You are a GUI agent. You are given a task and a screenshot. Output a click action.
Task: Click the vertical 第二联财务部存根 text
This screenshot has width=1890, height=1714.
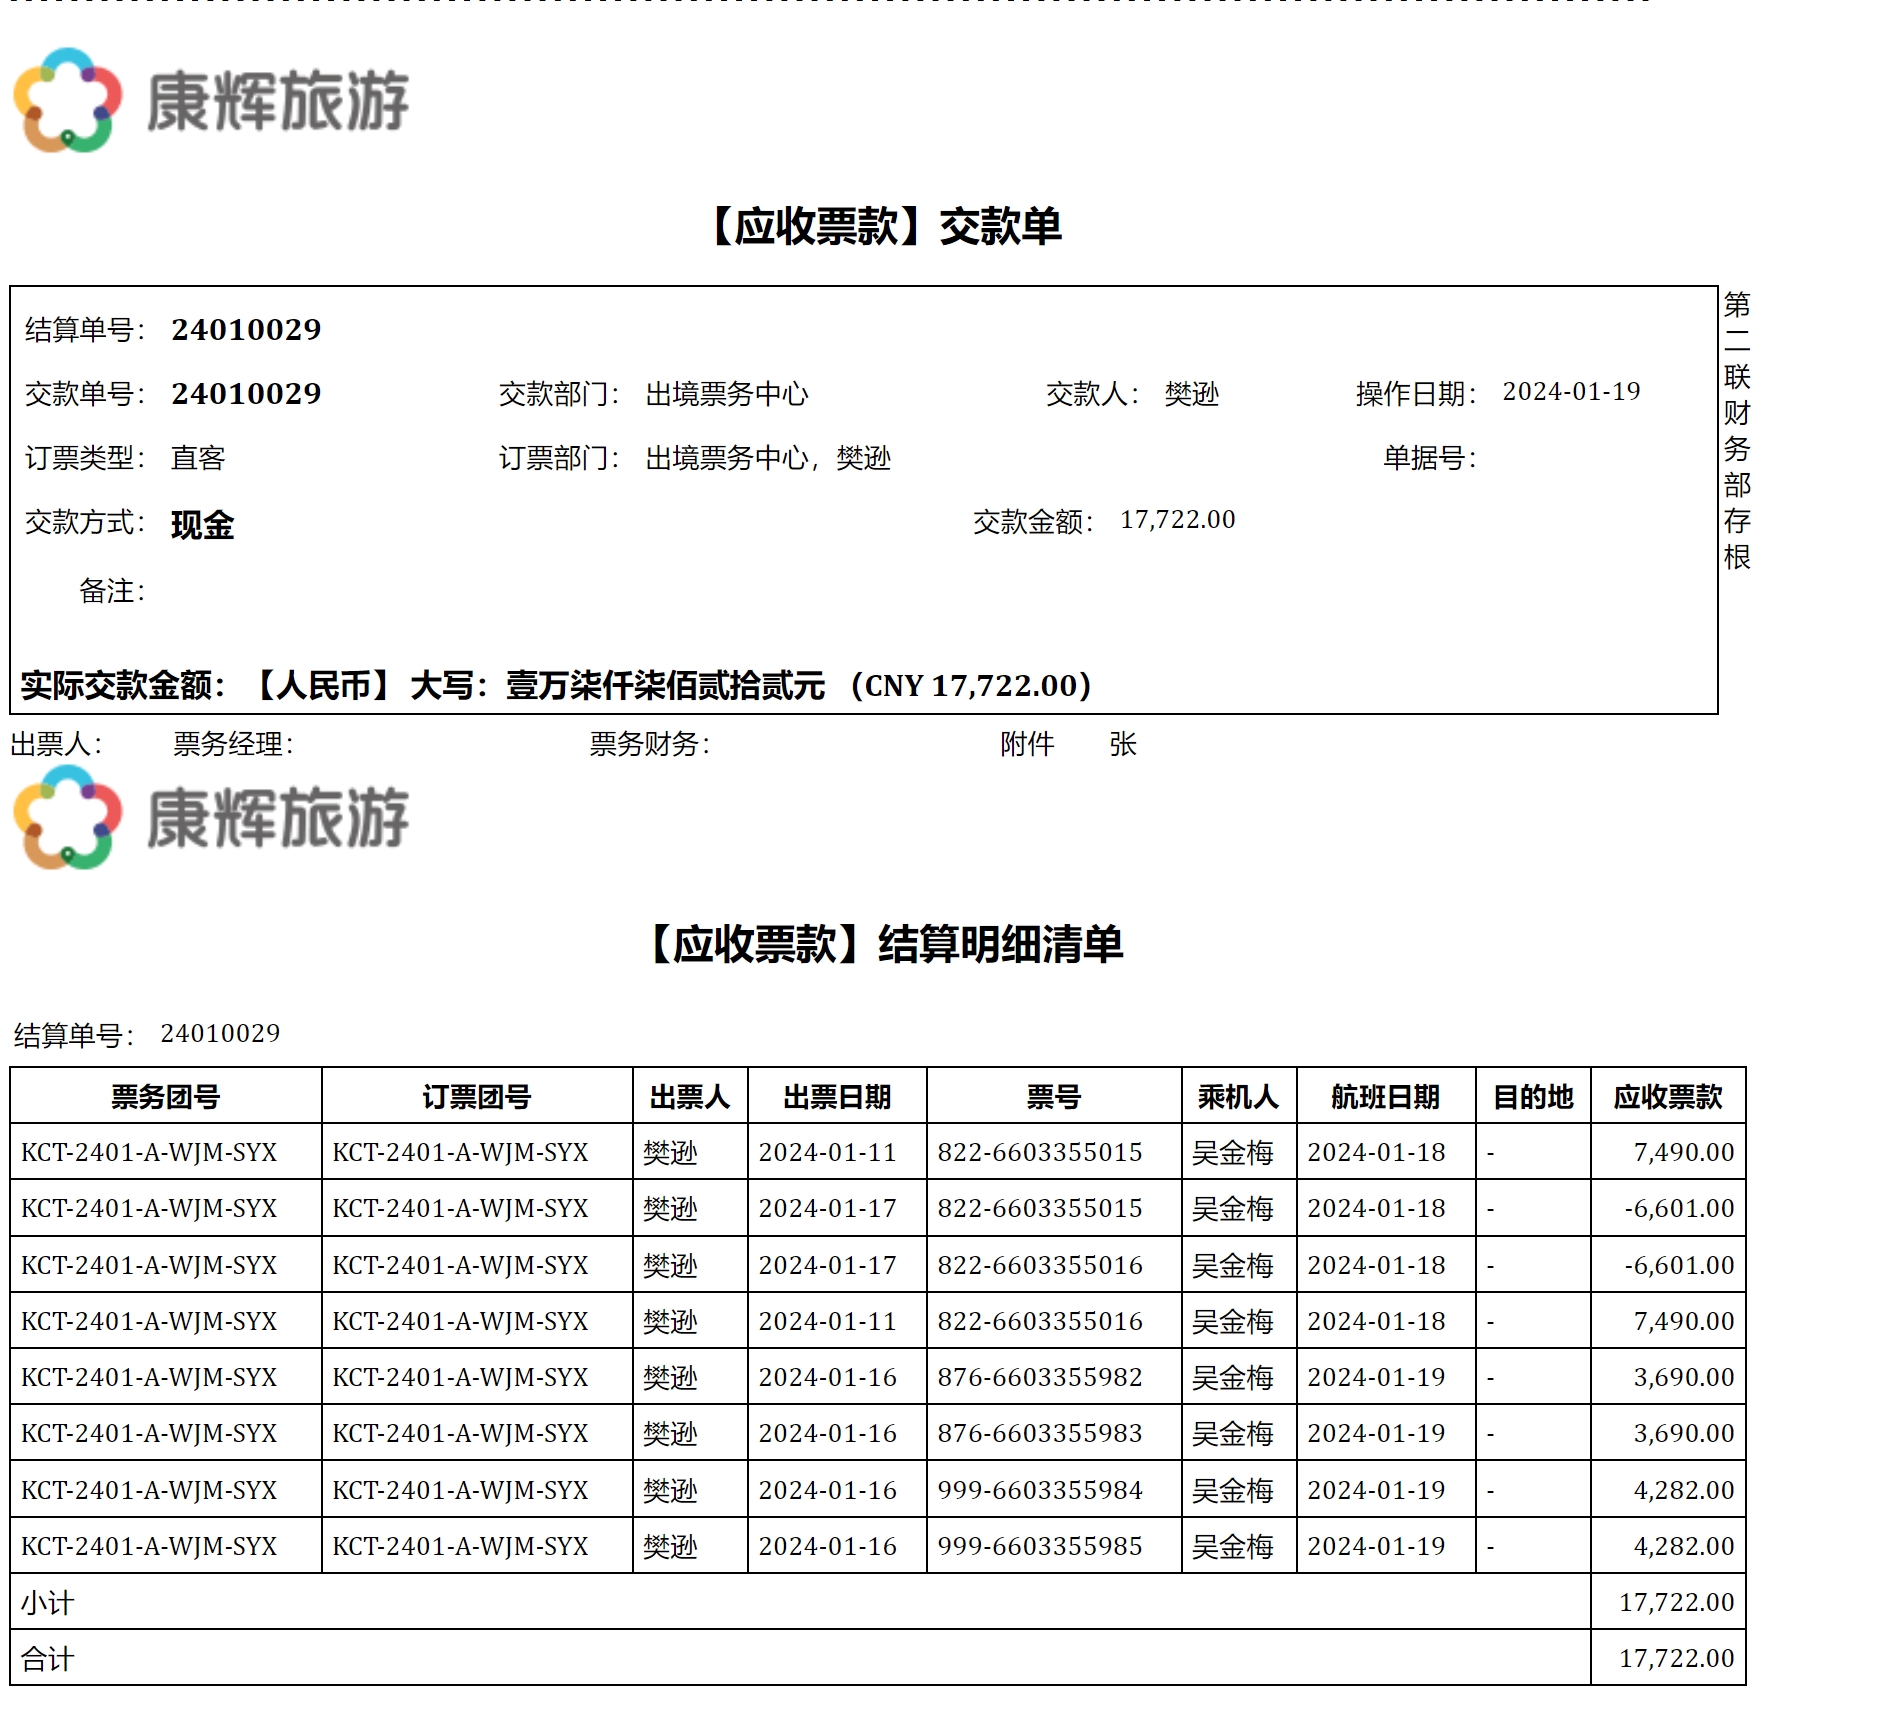1737,430
